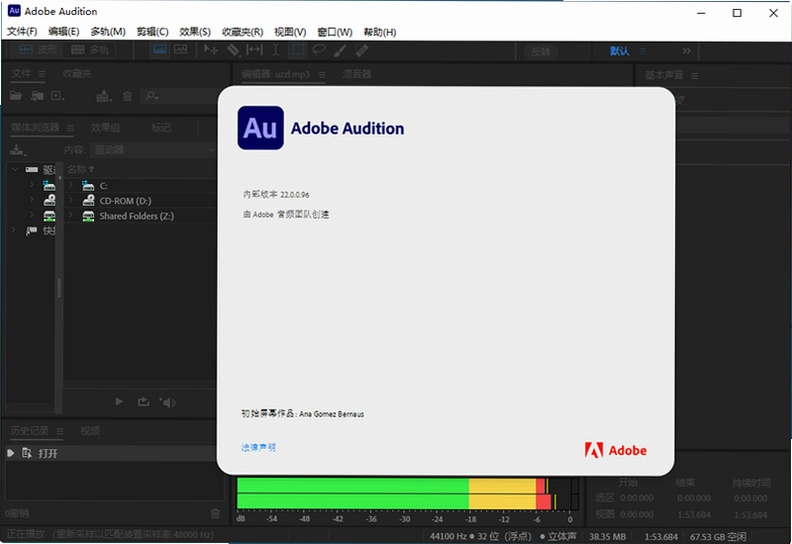
Task: Toggle auto-play speaker in Media Browser
Action: [168, 402]
